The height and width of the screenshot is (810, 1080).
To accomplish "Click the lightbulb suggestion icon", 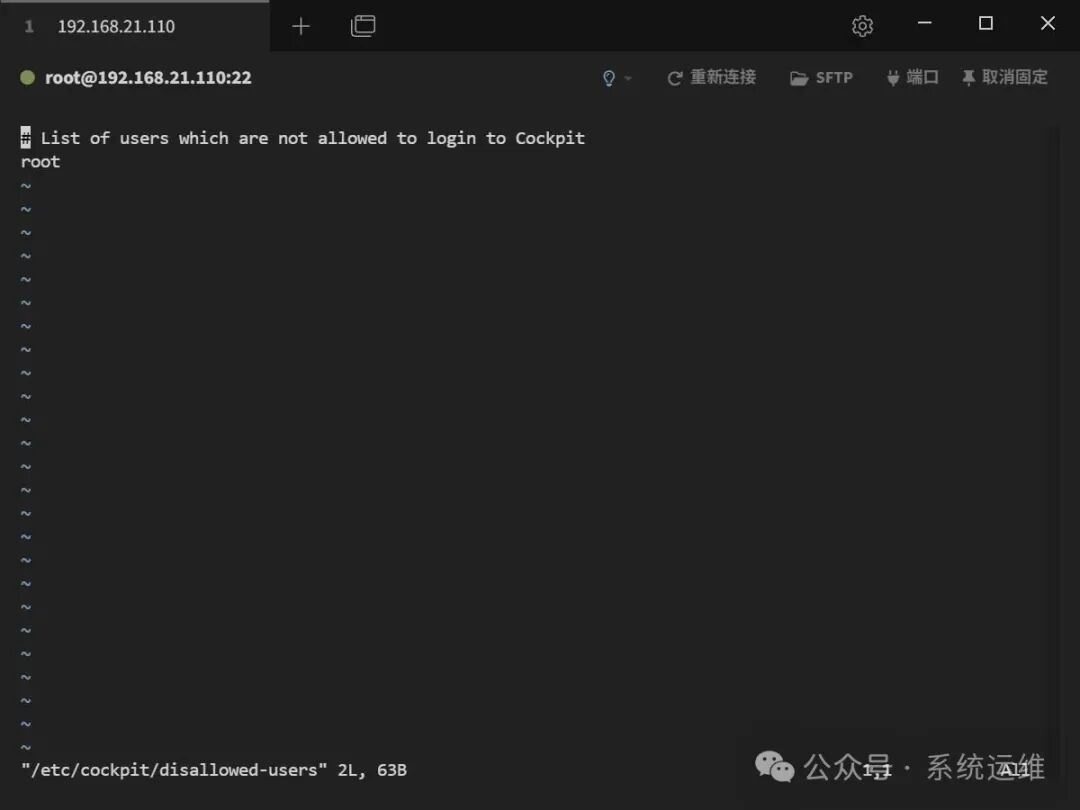I will (608, 77).
